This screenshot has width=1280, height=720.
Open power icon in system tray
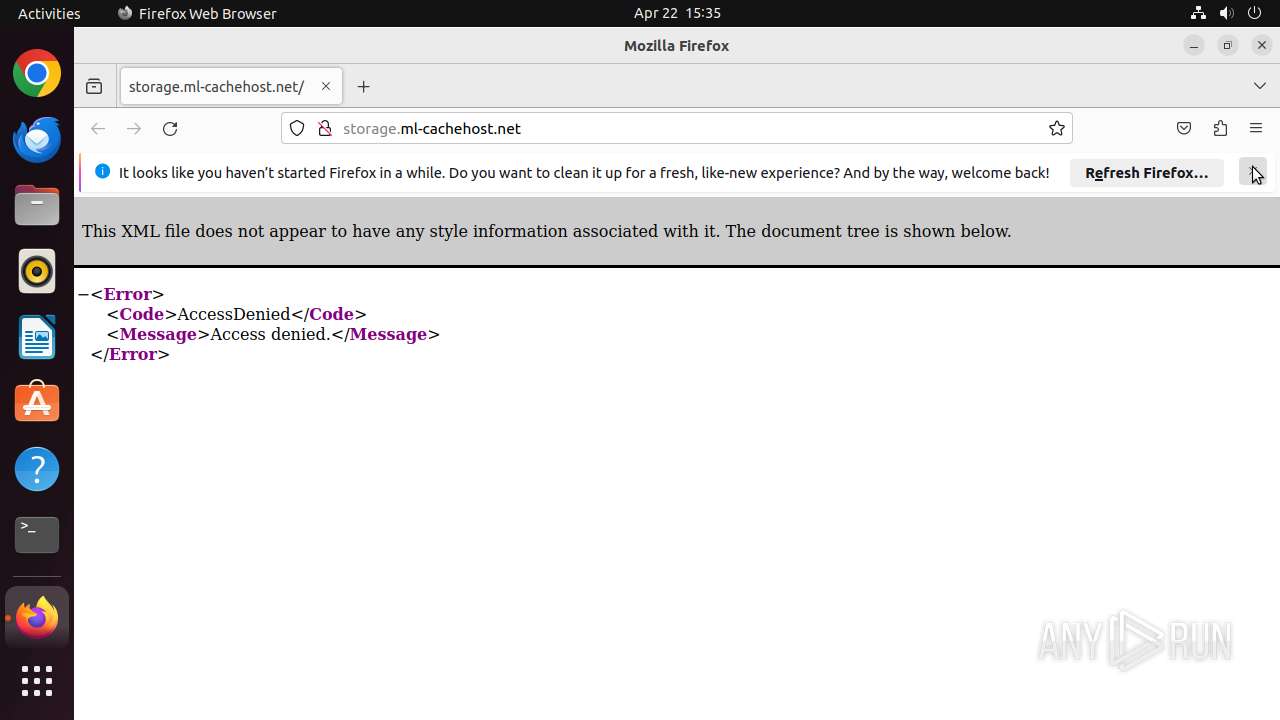pyautogui.click(x=1256, y=13)
